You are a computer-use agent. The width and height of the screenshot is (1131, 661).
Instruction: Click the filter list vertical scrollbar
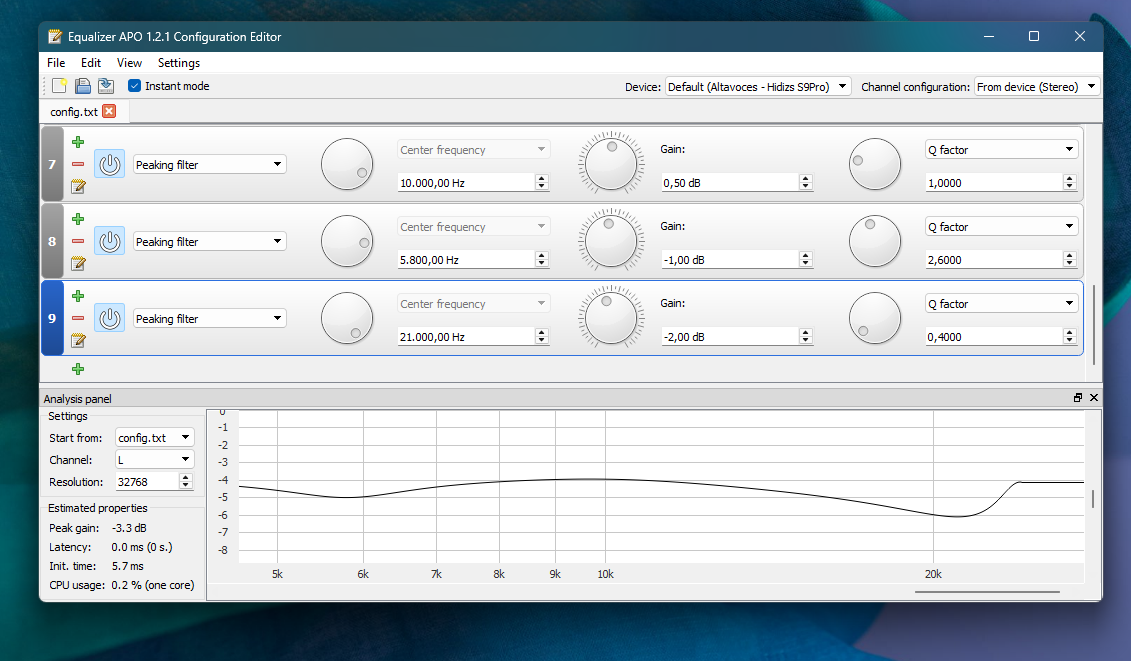tap(1094, 325)
